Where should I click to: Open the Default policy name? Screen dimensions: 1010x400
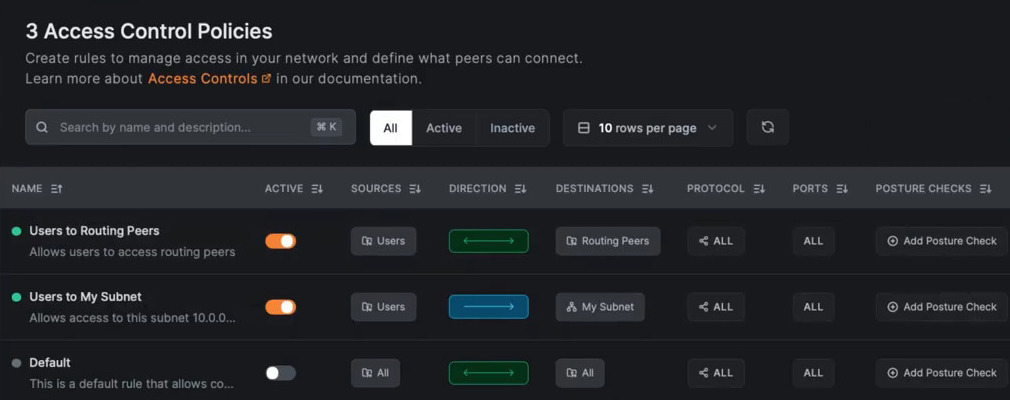[x=50, y=363]
